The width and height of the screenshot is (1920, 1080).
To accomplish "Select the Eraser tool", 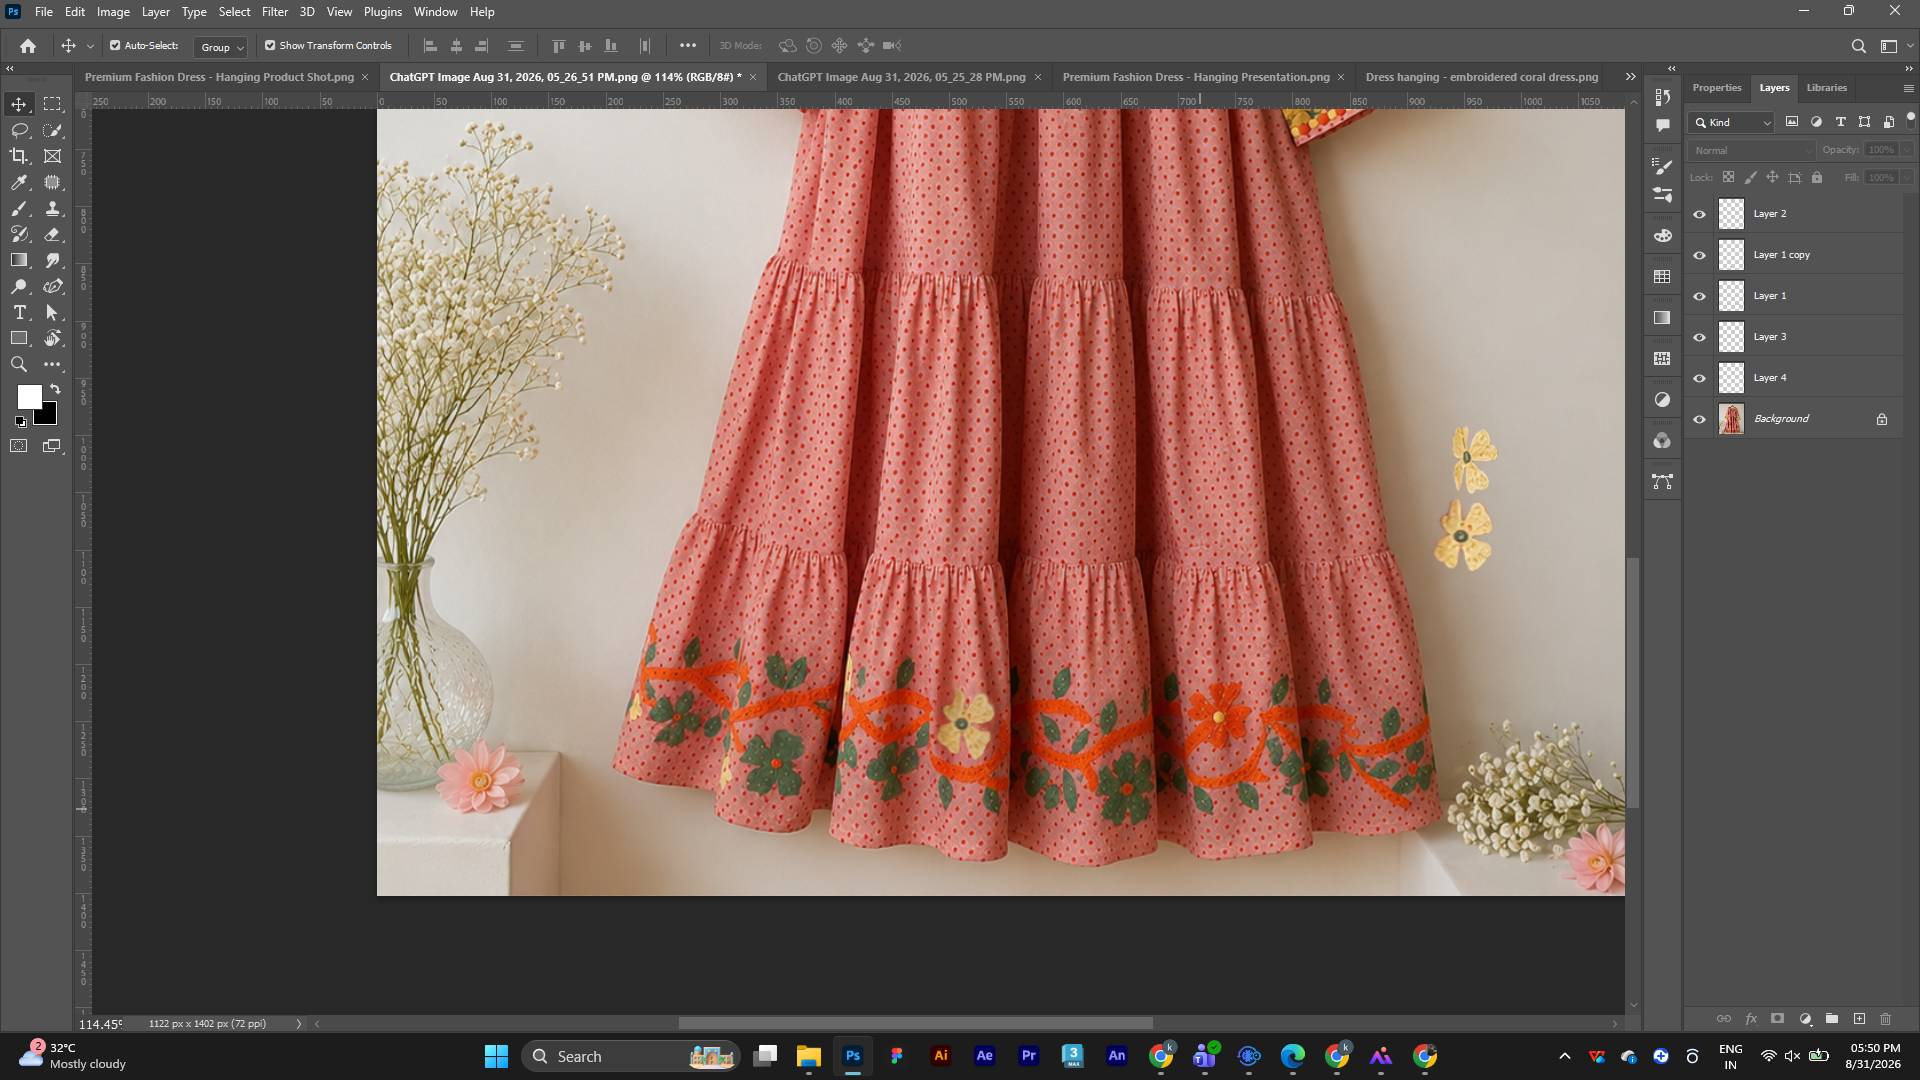I will pos(53,234).
